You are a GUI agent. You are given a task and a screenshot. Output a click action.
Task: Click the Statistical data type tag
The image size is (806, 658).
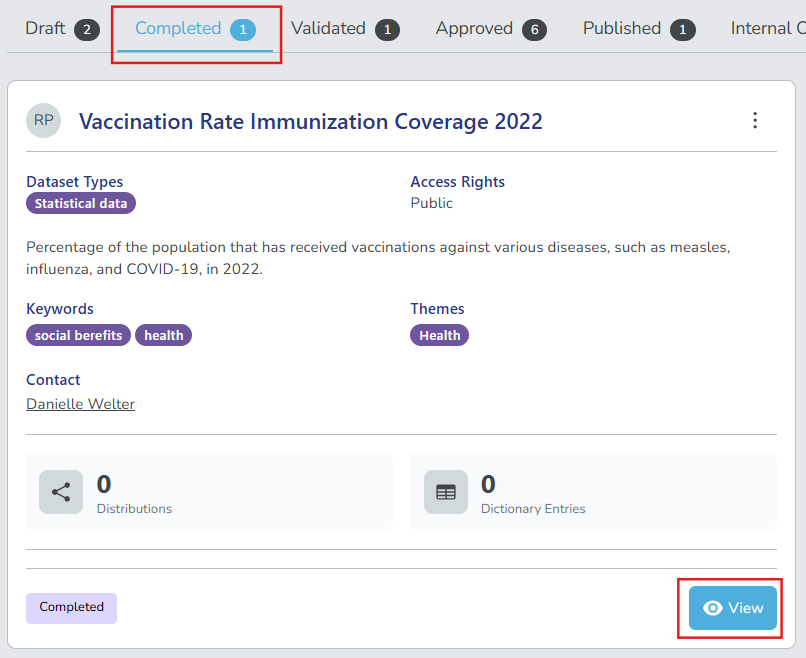click(81, 204)
